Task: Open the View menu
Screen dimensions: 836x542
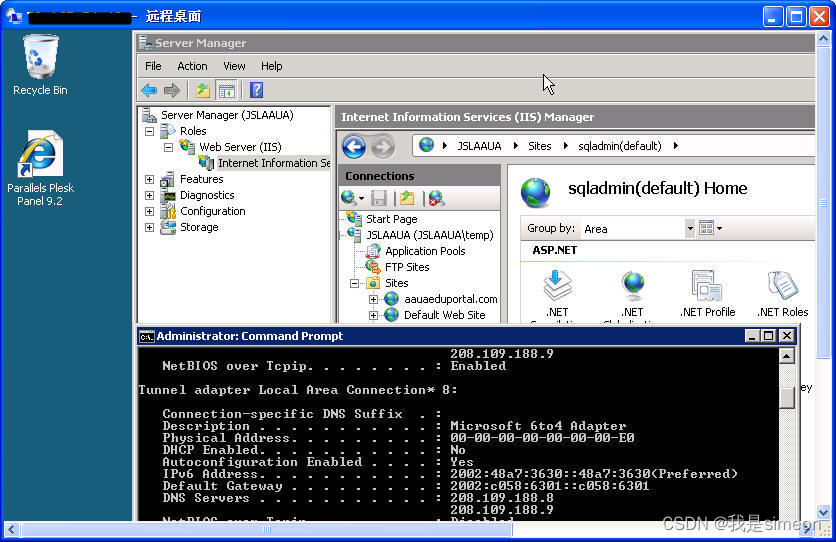Action: click(x=234, y=66)
